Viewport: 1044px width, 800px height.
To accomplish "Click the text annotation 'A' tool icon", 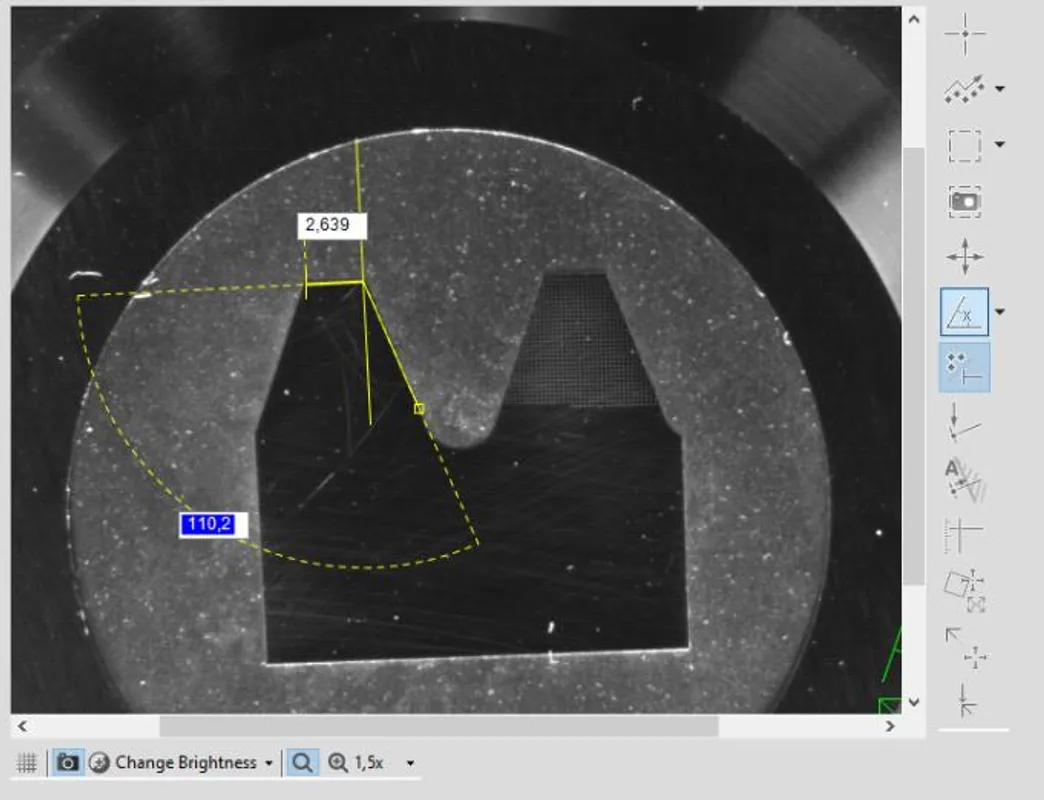I will 965,479.
